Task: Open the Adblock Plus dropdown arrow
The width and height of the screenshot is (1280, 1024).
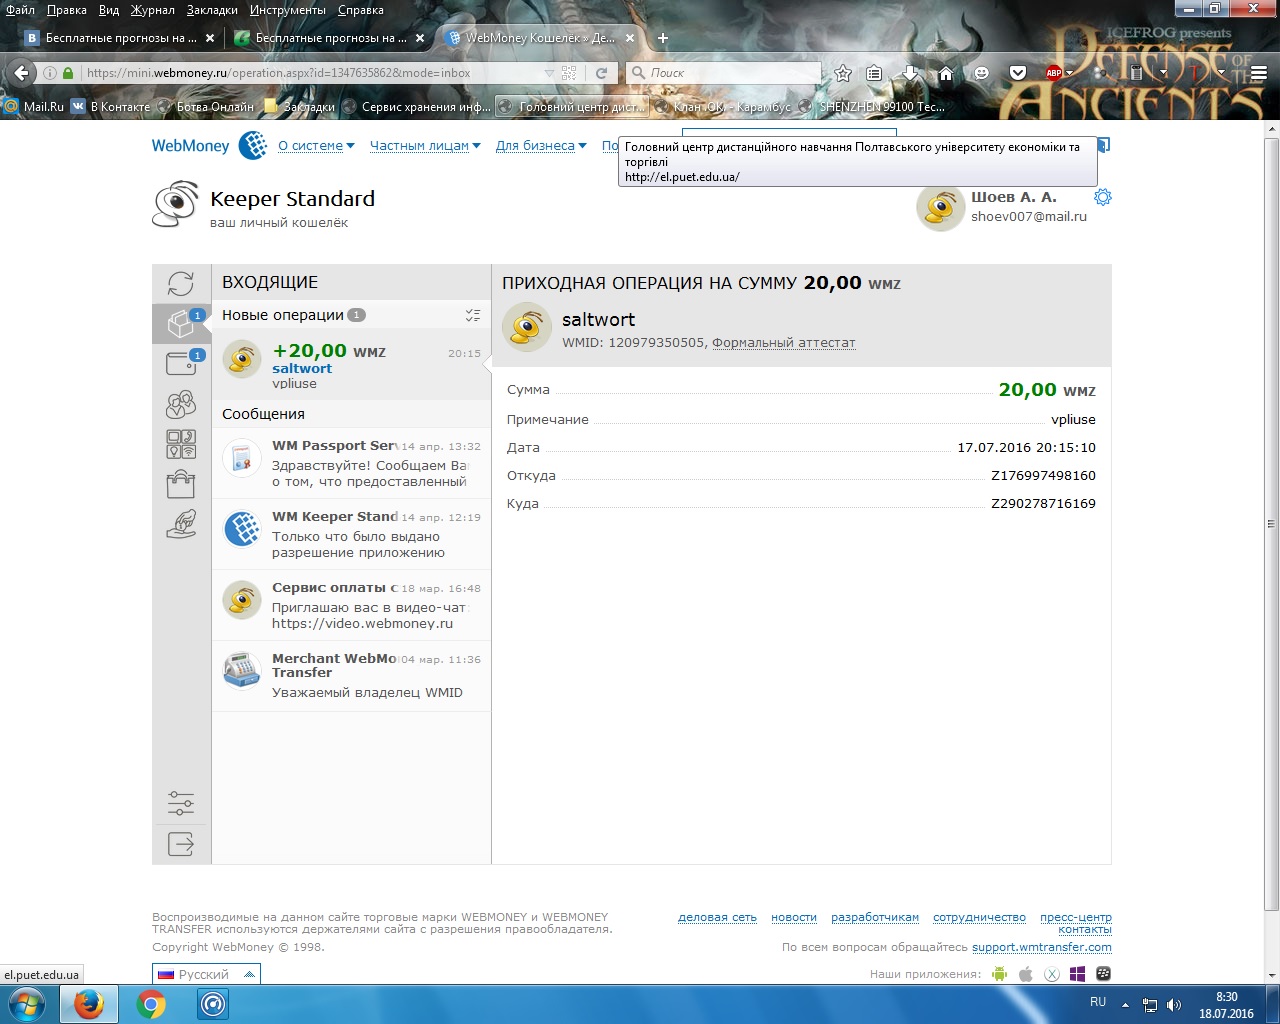Action: coord(1069,73)
